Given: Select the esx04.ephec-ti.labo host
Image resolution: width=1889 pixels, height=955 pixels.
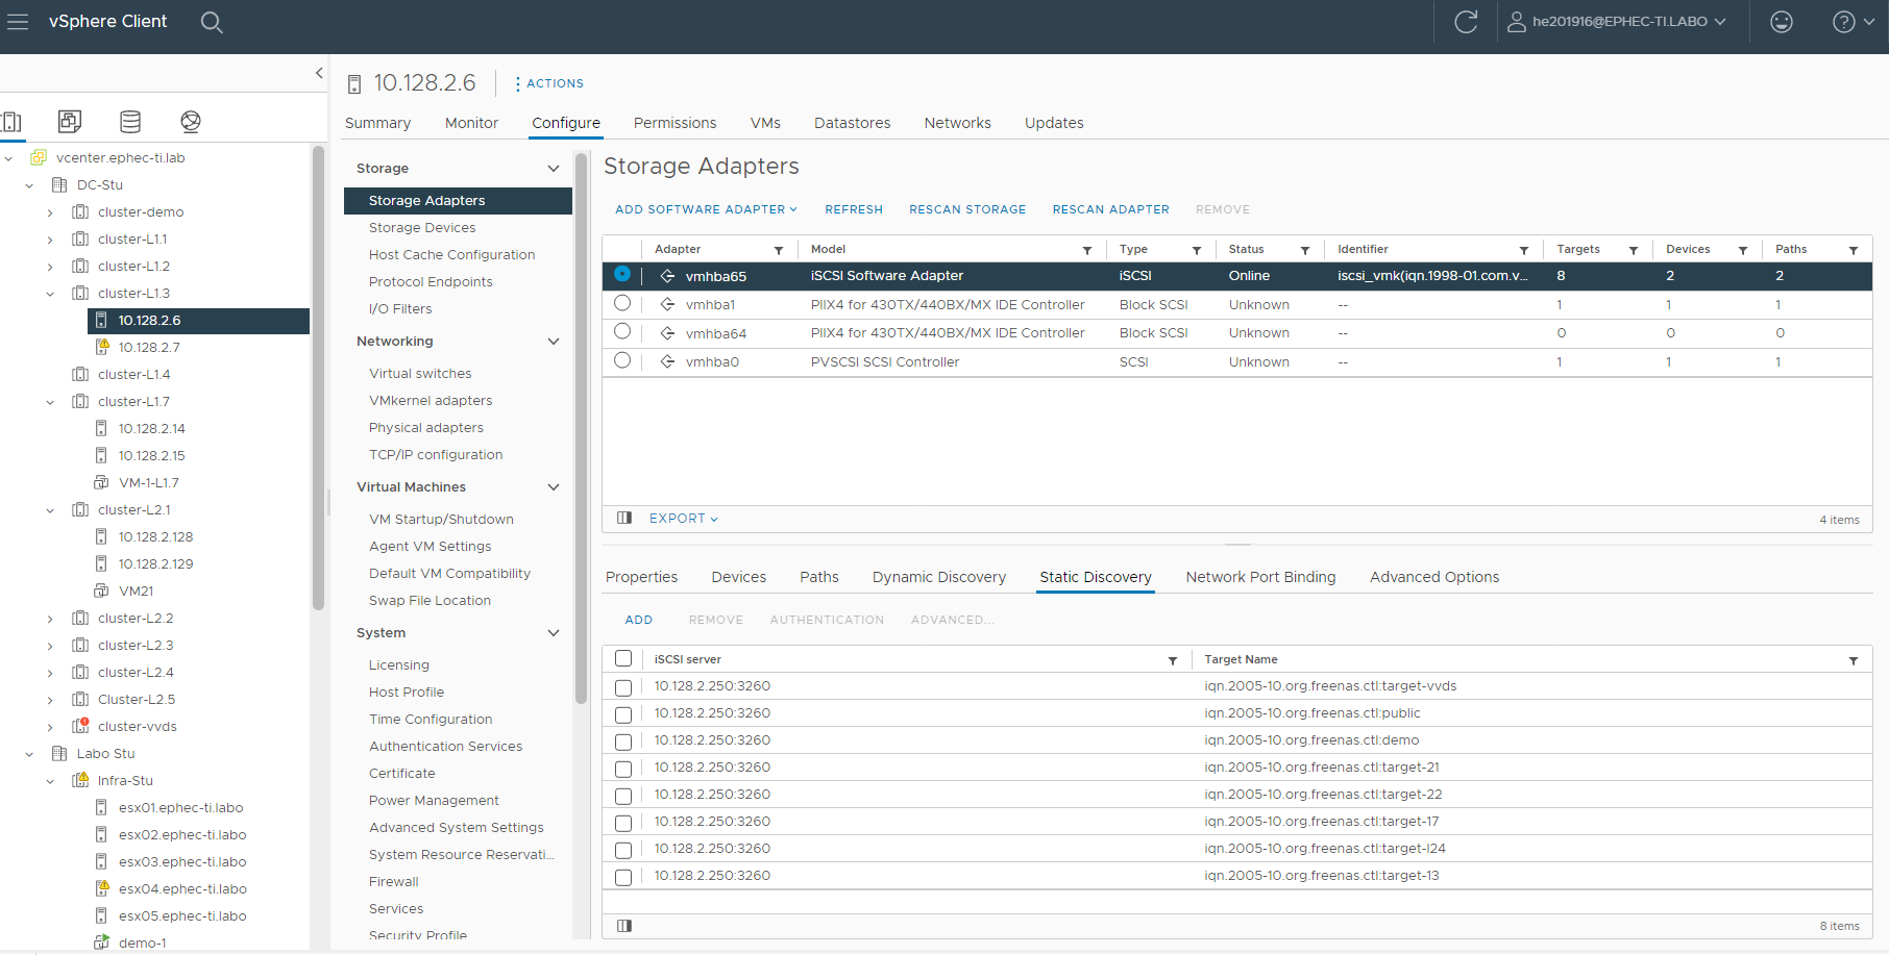Looking at the screenshot, I should pyautogui.click(x=182, y=889).
